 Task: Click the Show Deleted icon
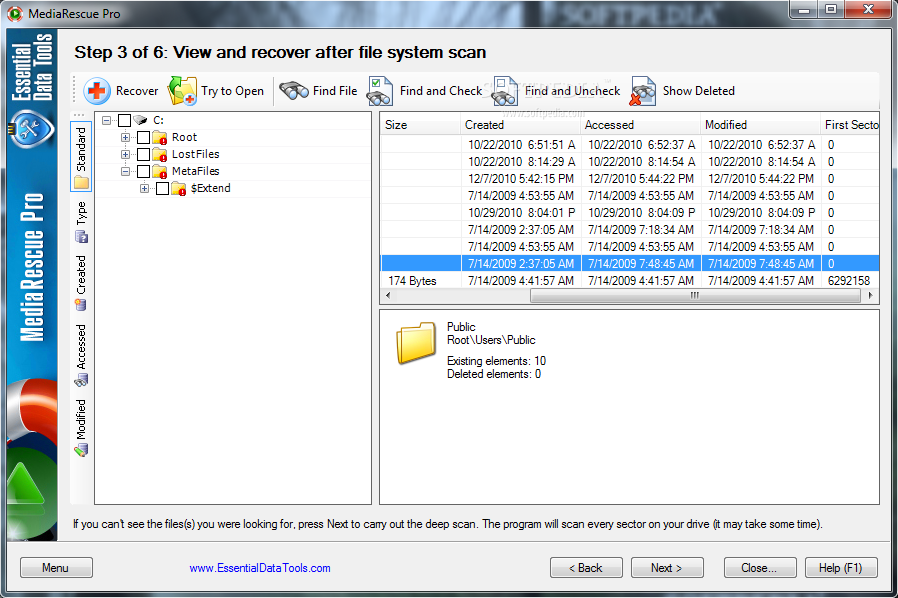[x=643, y=91]
